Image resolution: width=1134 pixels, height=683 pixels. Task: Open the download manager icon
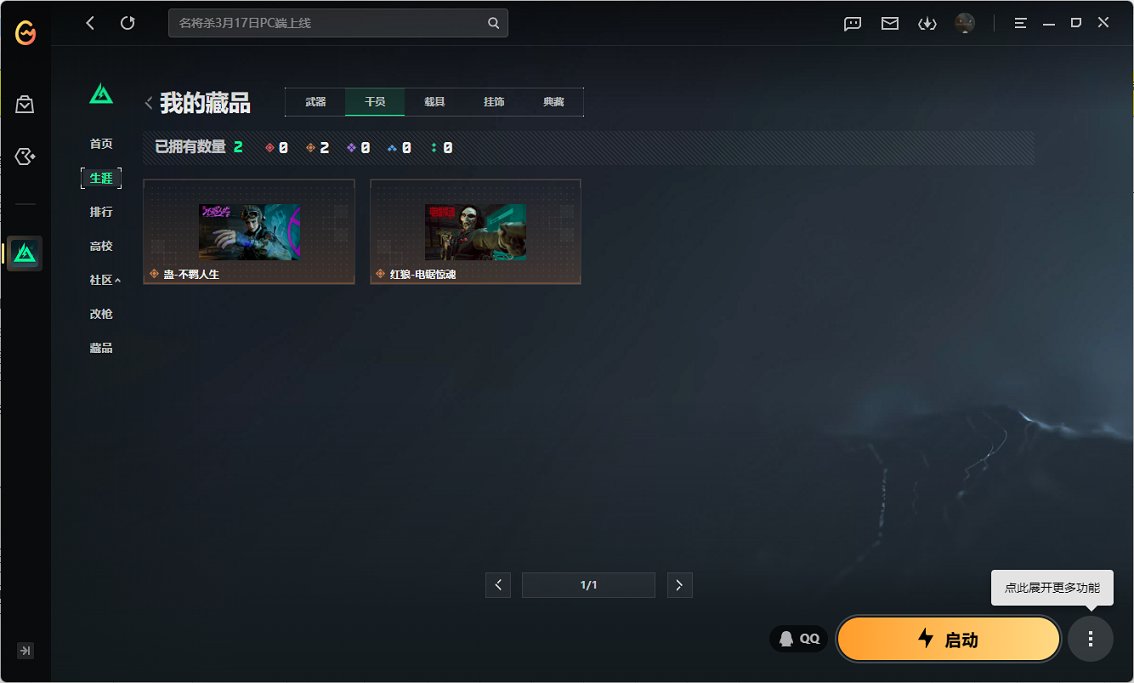pyautogui.click(x=927, y=23)
